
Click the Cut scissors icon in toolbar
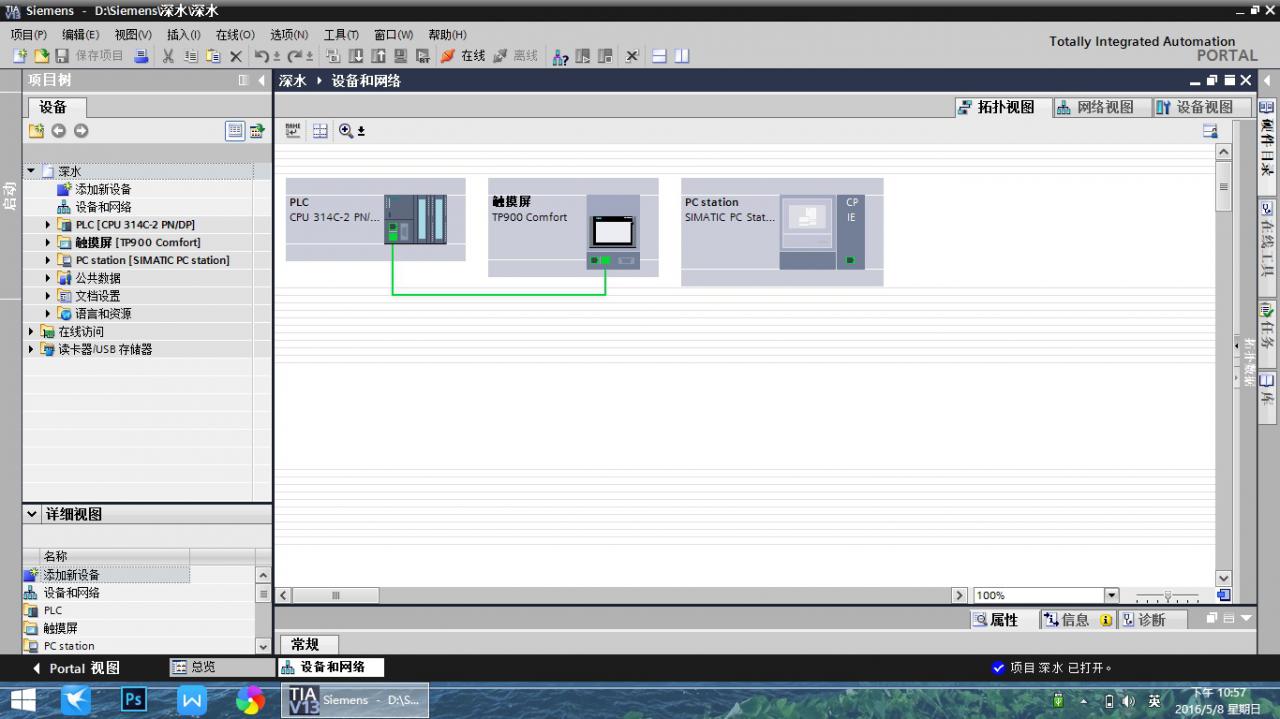(168, 56)
